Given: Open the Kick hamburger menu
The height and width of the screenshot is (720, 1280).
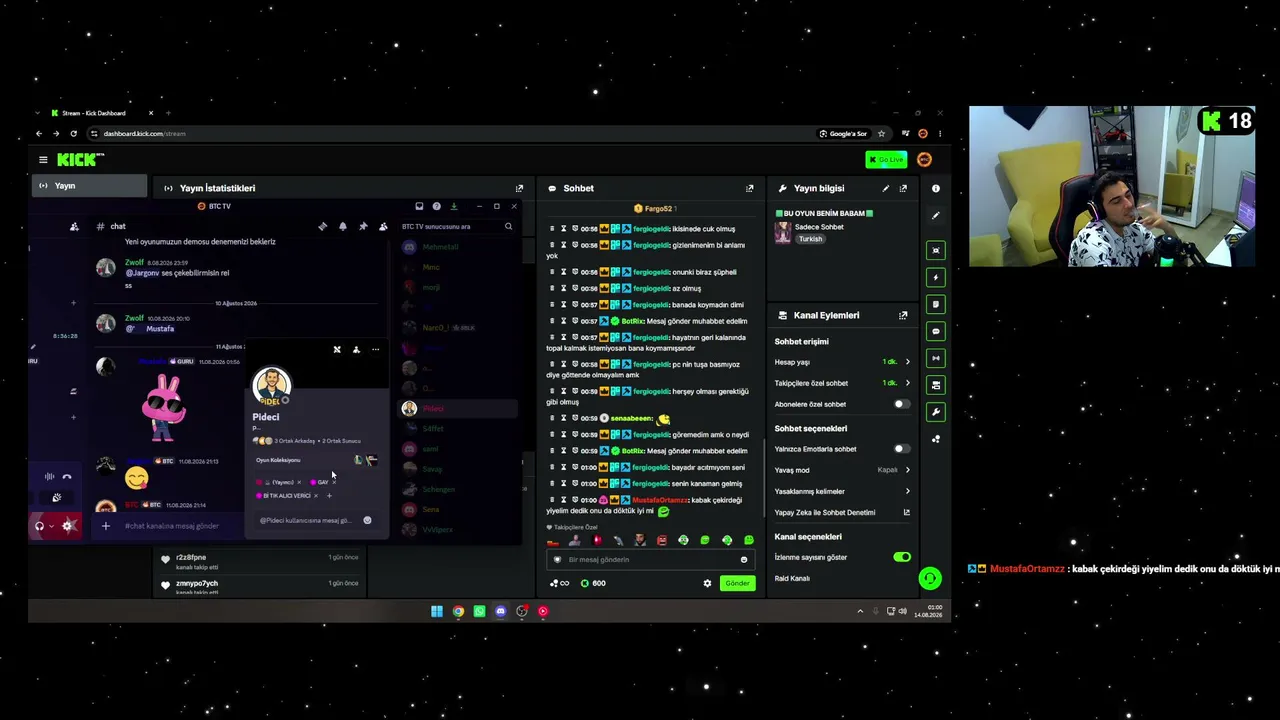Looking at the screenshot, I should [43, 160].
